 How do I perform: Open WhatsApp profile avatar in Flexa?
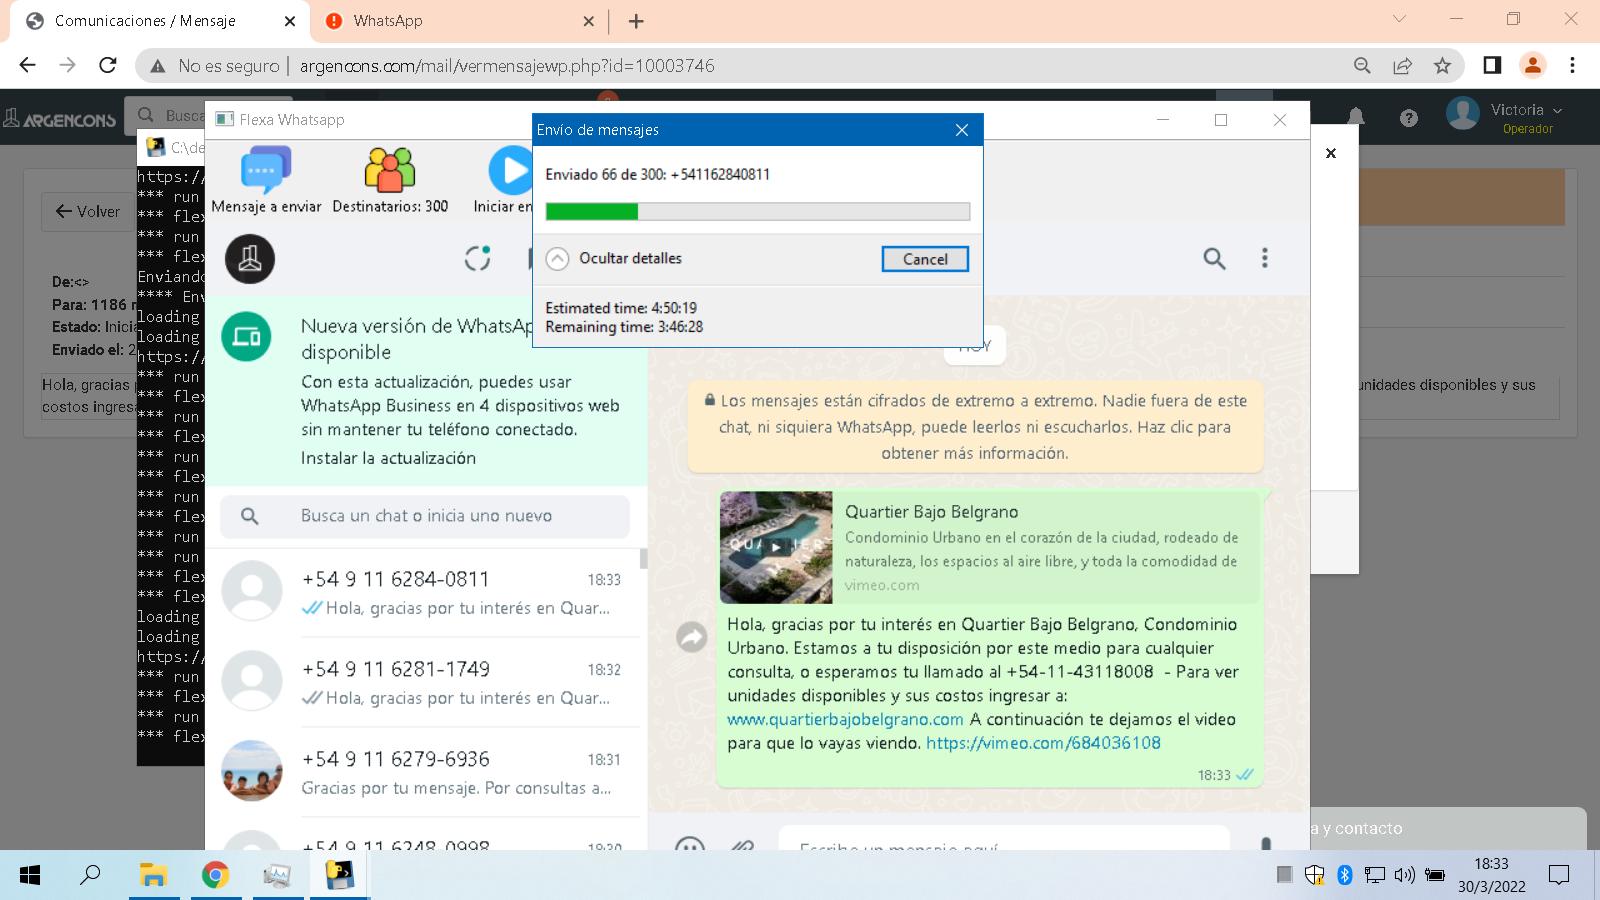[250, 259]
